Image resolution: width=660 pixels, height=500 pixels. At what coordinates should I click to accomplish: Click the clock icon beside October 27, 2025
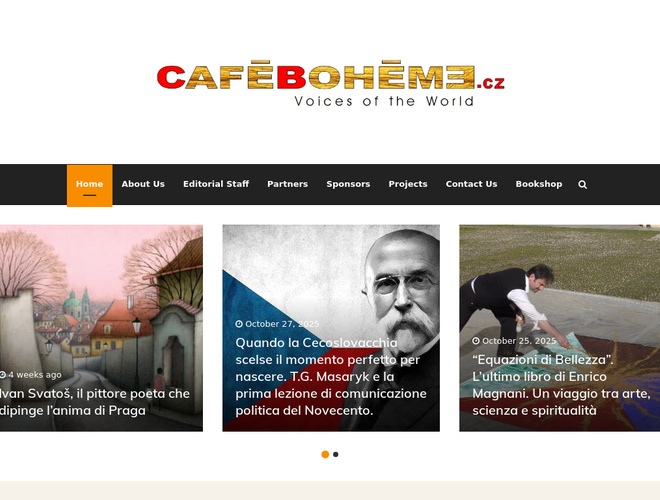(239, 324)
